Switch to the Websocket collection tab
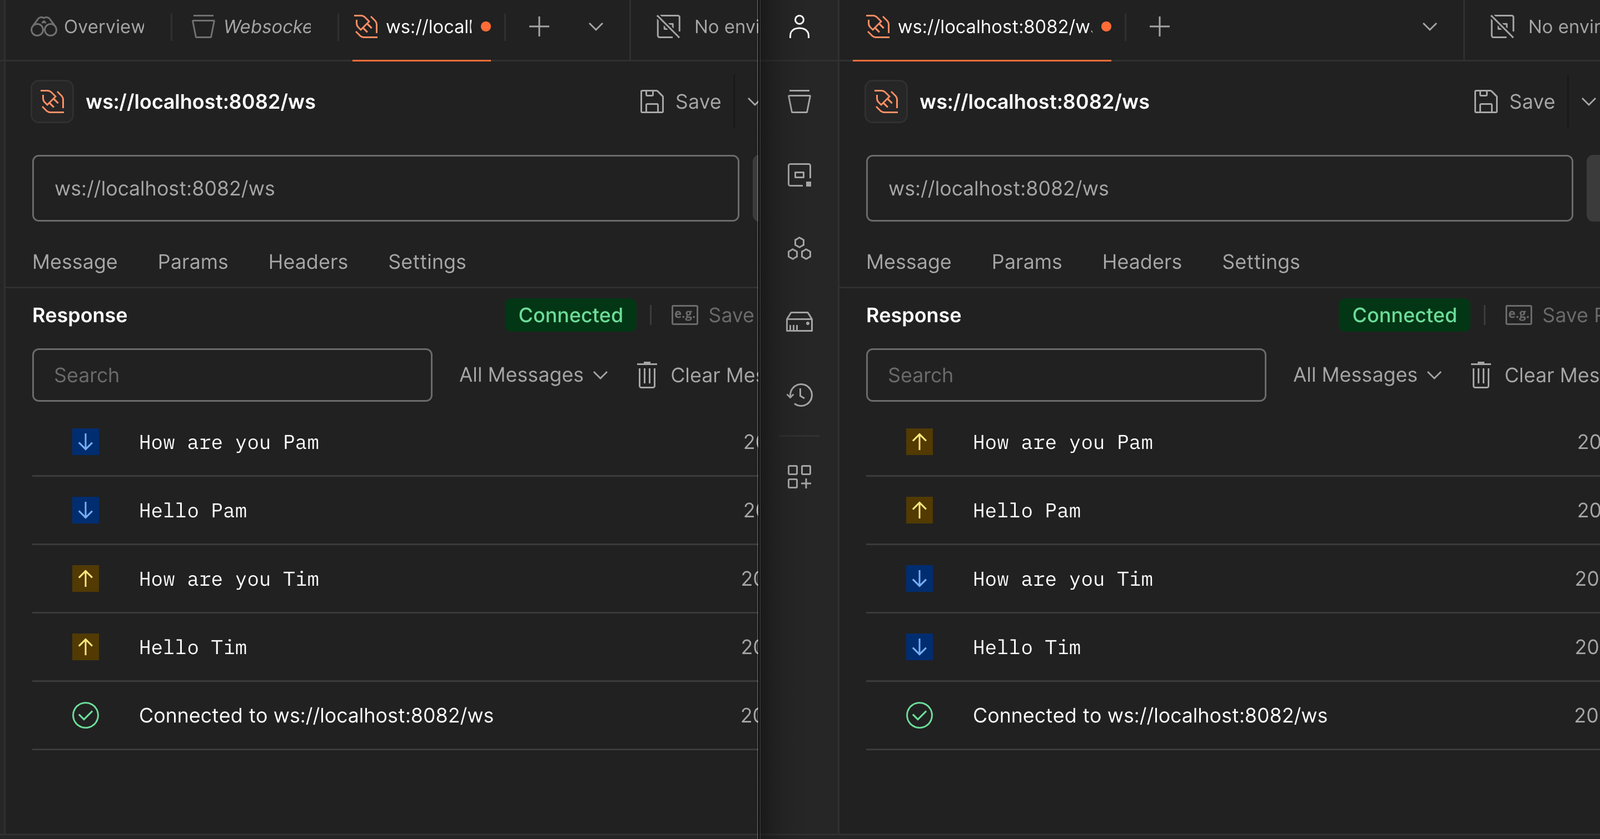The width and height of the screenshot is (1600, 839). tap(252, 27)
